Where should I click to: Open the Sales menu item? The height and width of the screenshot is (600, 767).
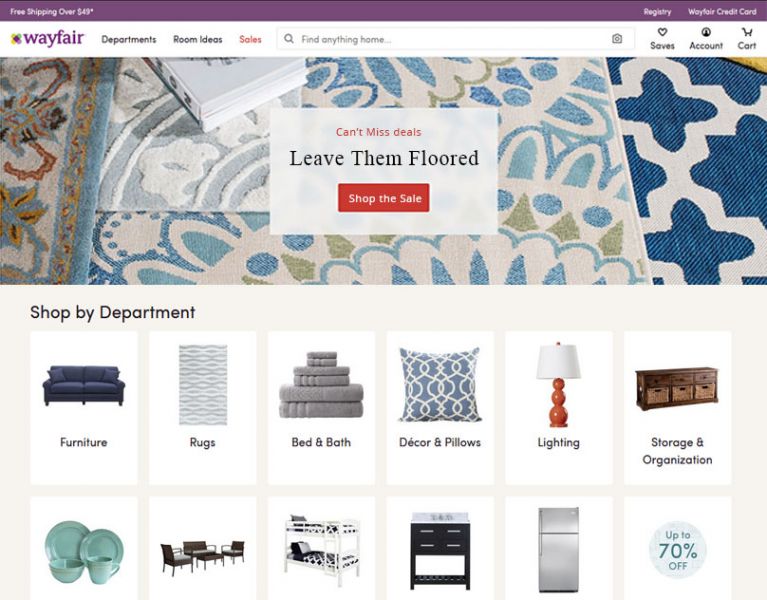250,40
